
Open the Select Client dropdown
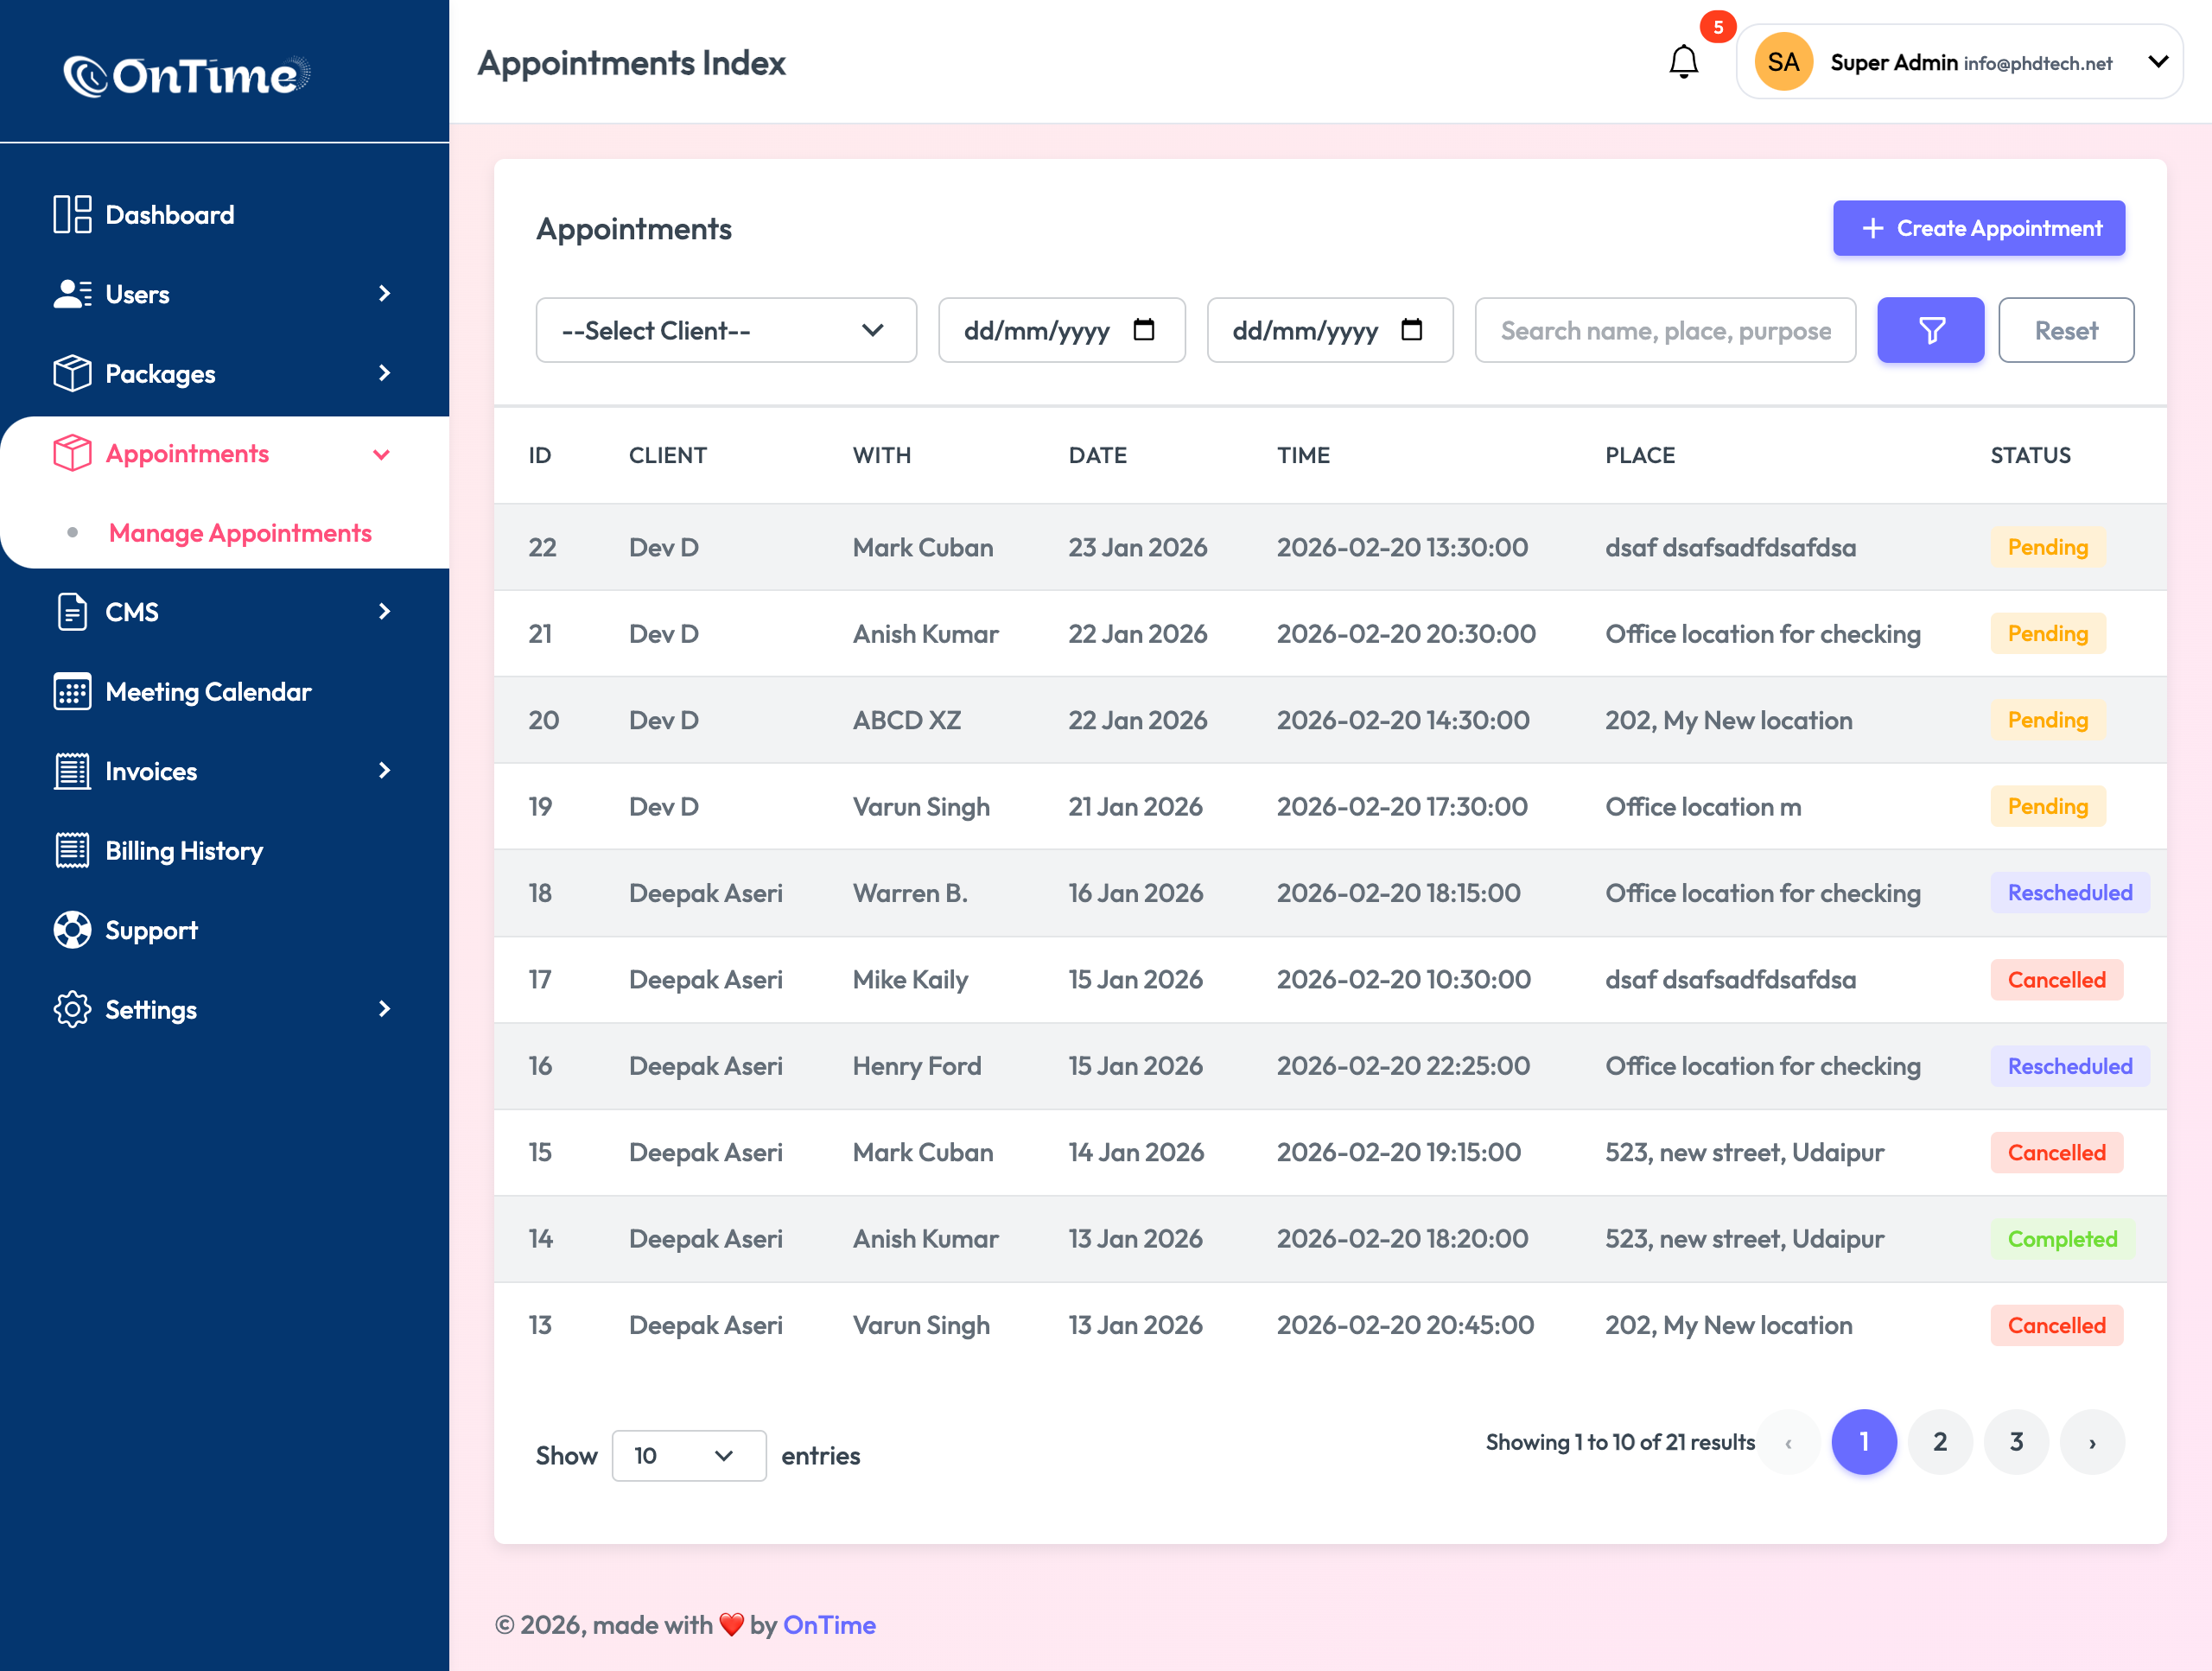726,330
